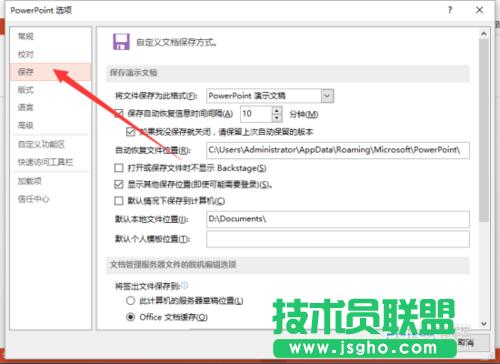Image resolution: width=500 pixels, height=364 pixels.
Task: Open the 加载项 category
Action: (x=30, y=181)
